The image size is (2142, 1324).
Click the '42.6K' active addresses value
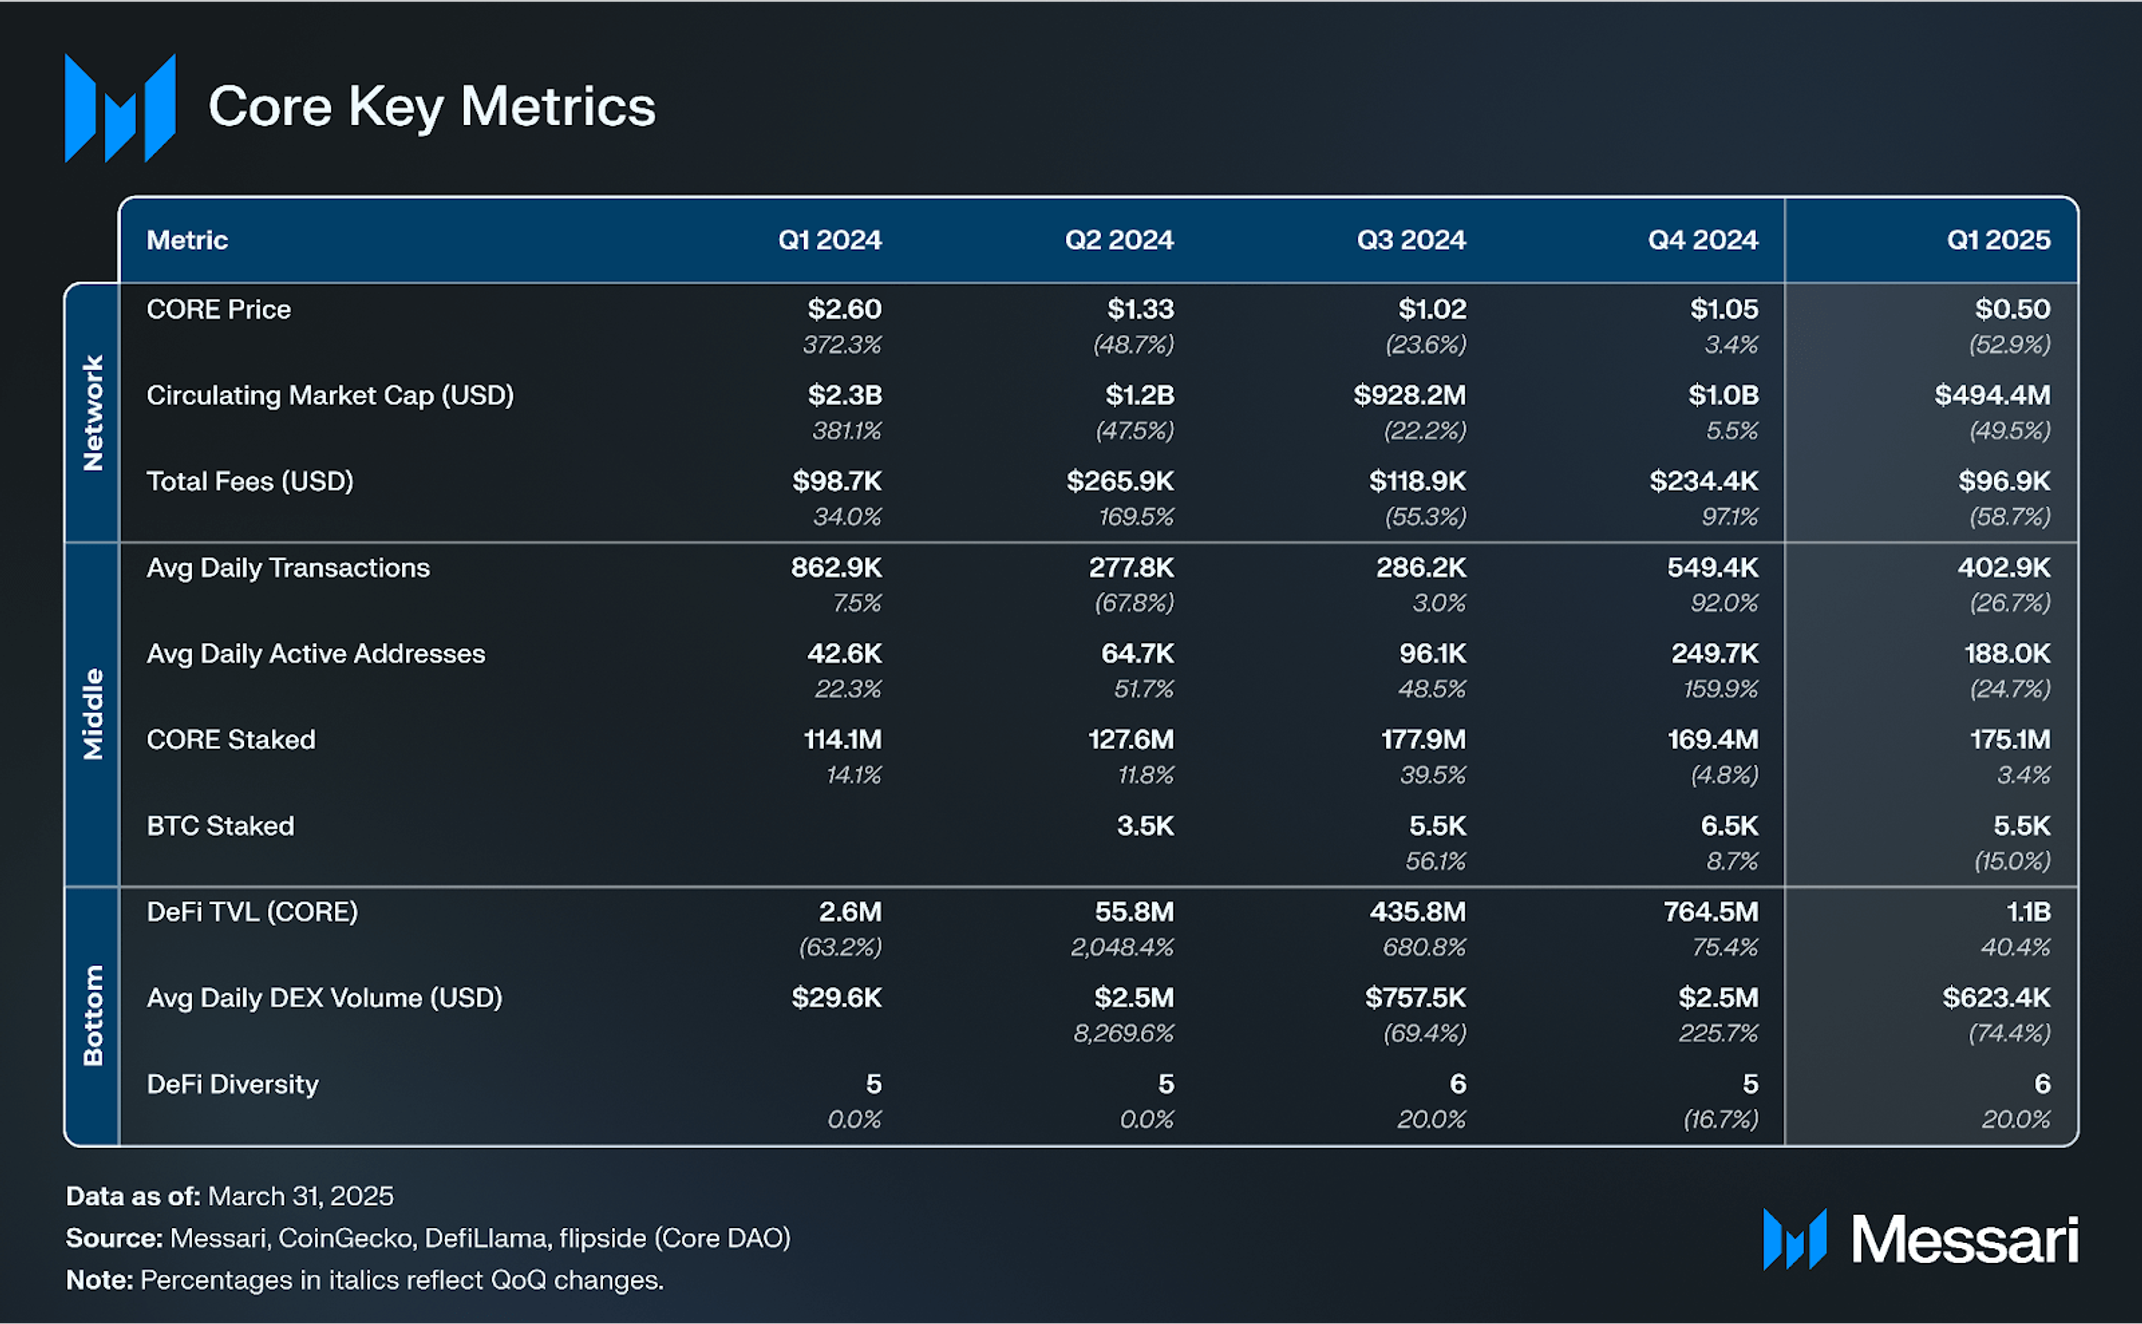coord(845,654)
